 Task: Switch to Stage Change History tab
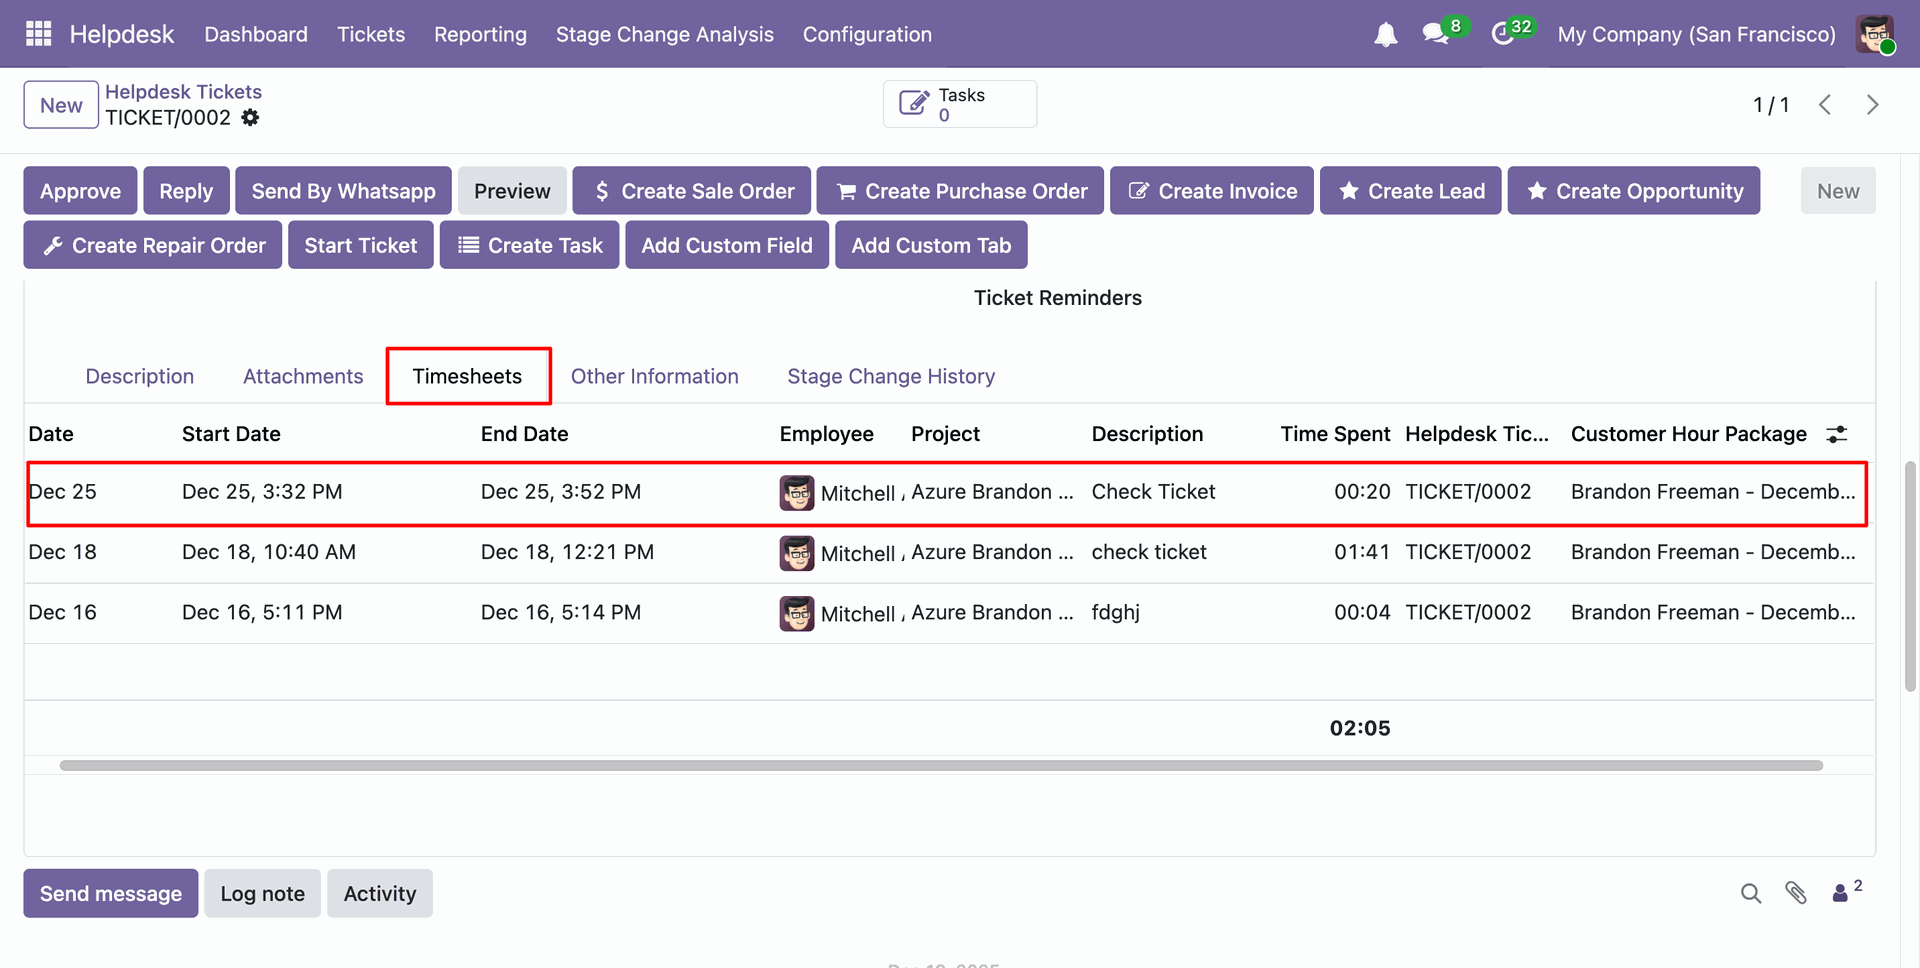(x=890, y=376)
